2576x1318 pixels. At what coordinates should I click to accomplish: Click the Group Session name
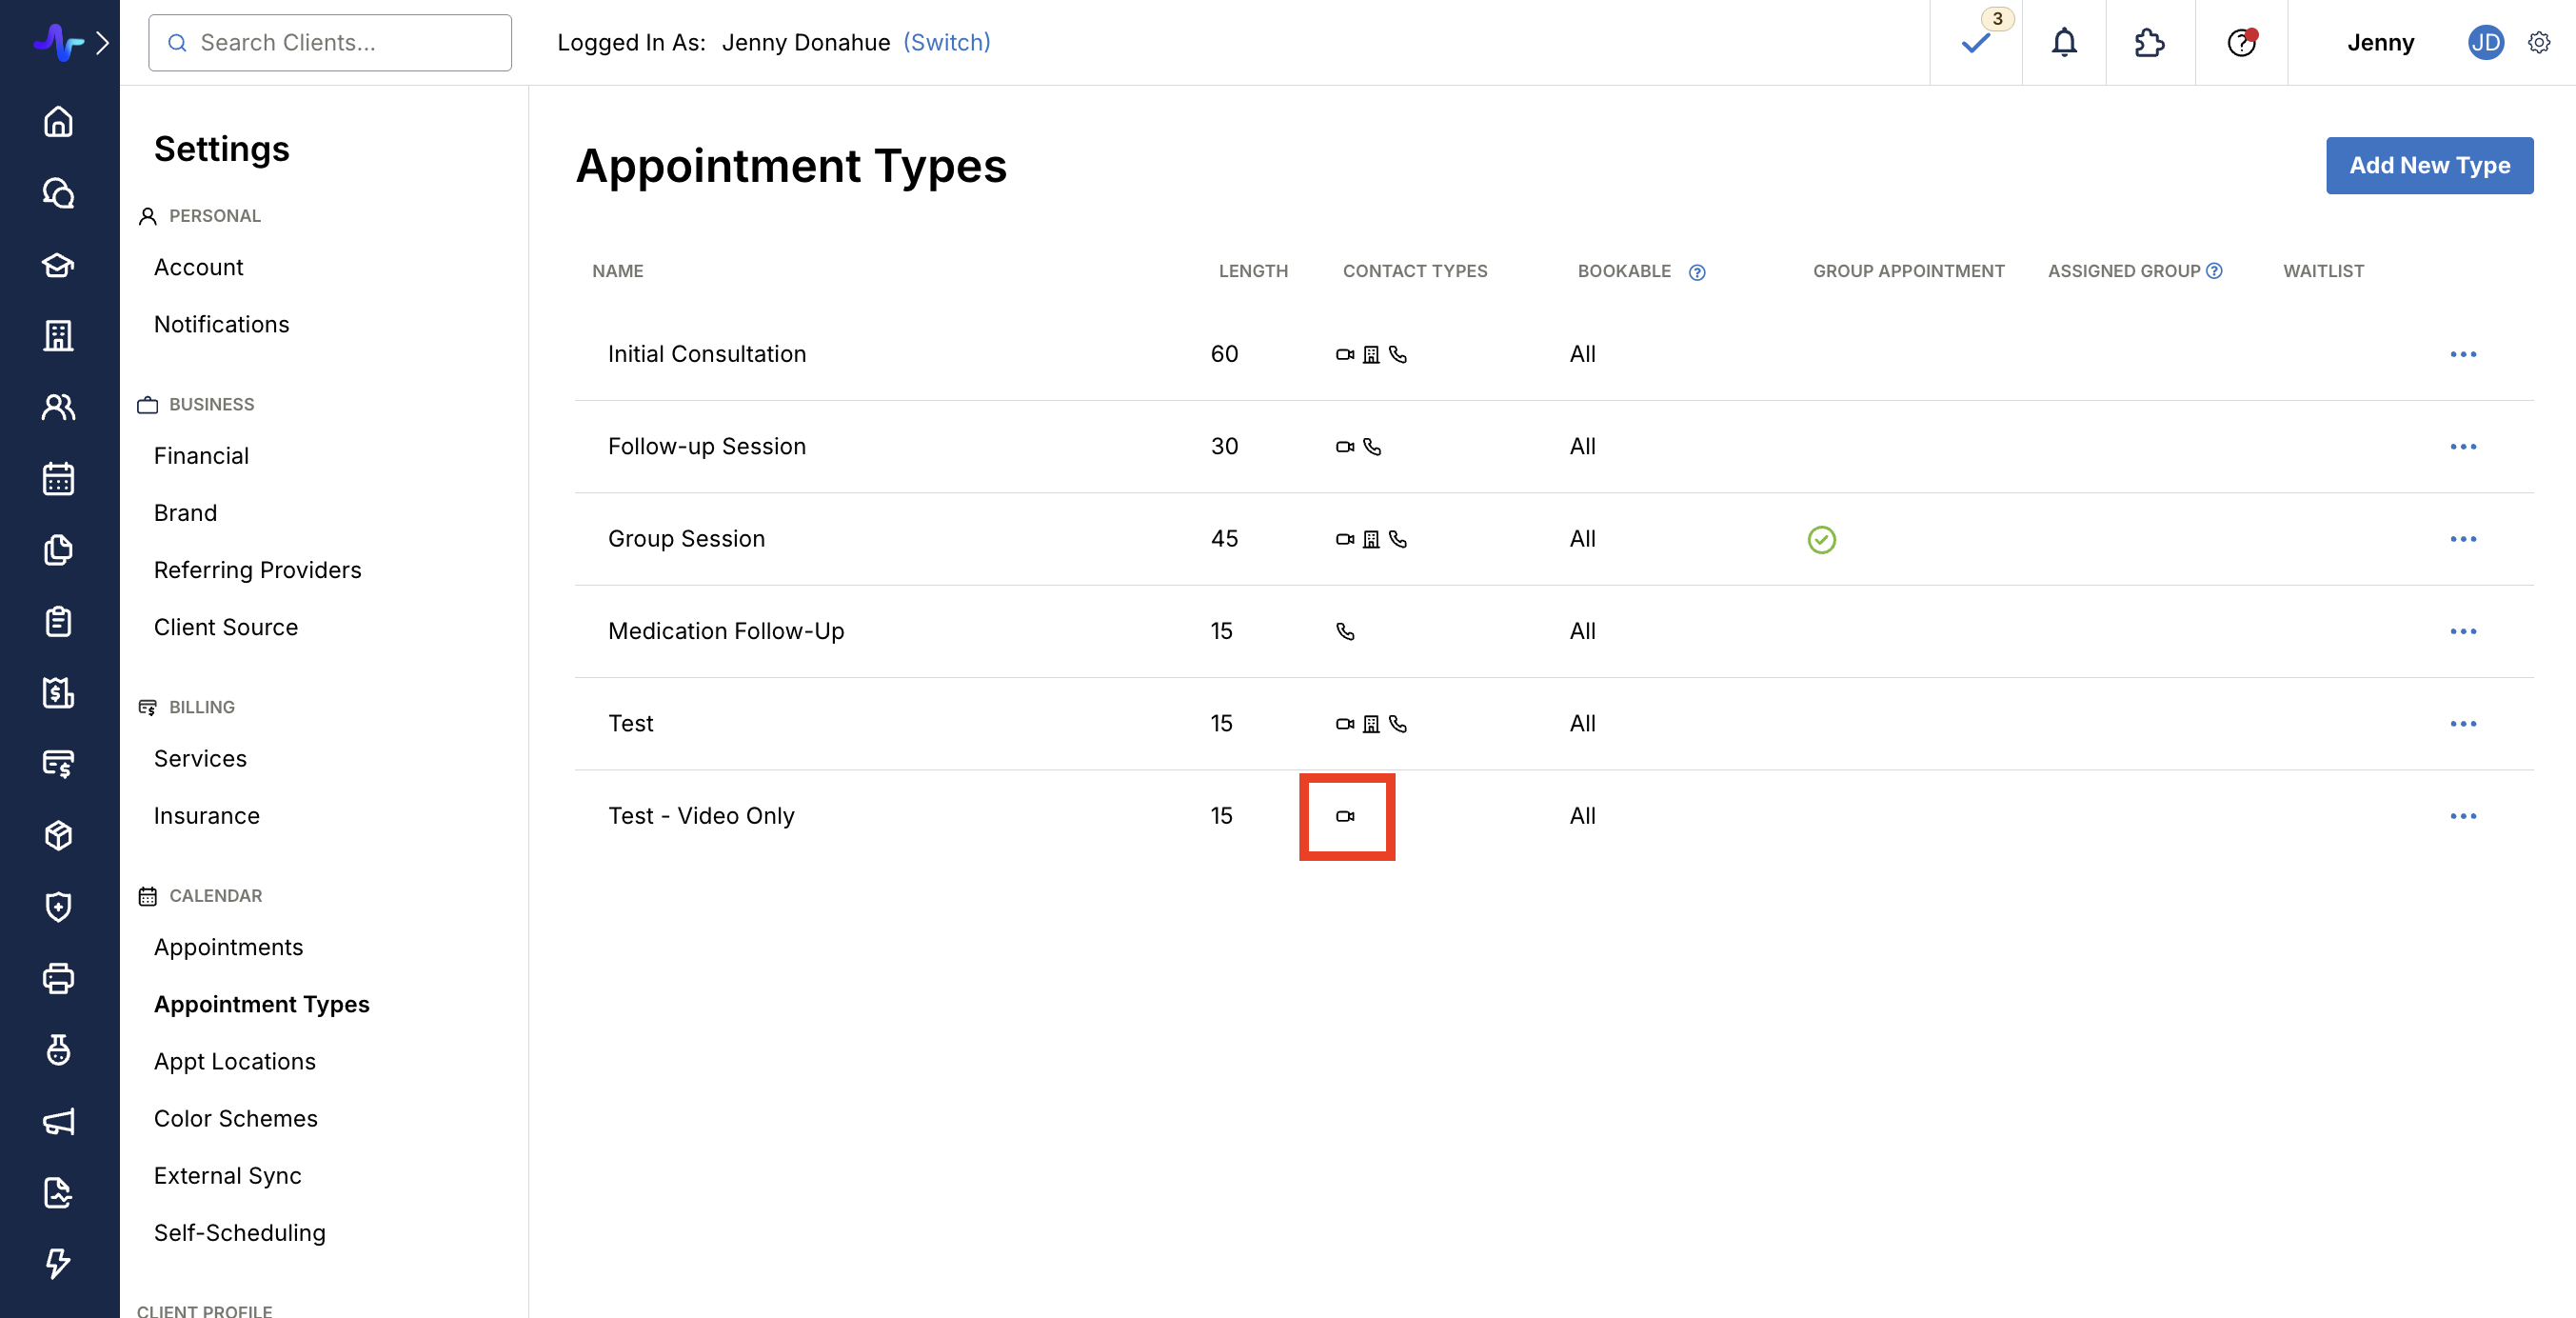(x=686, y=539)
